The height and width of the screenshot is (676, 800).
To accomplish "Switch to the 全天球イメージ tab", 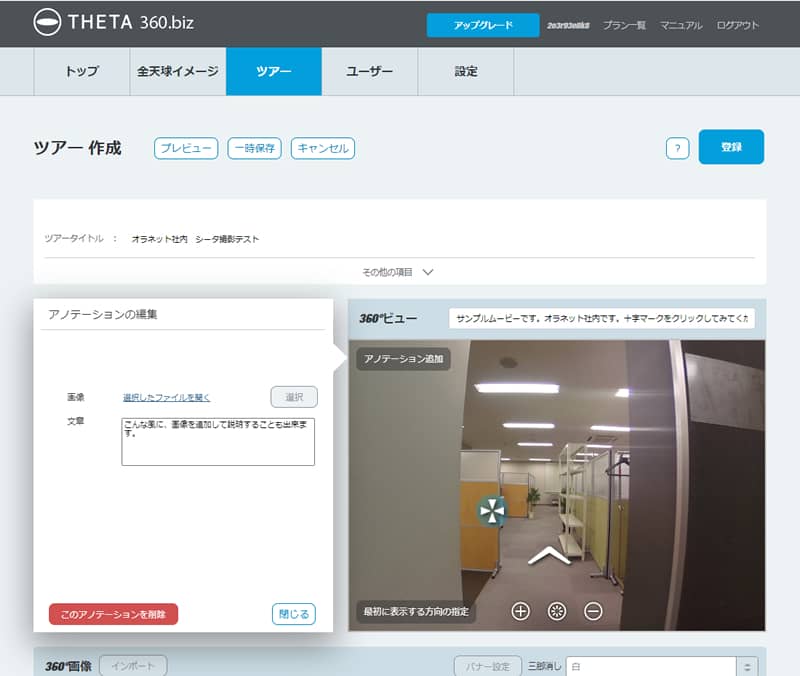I will [178, 71].
